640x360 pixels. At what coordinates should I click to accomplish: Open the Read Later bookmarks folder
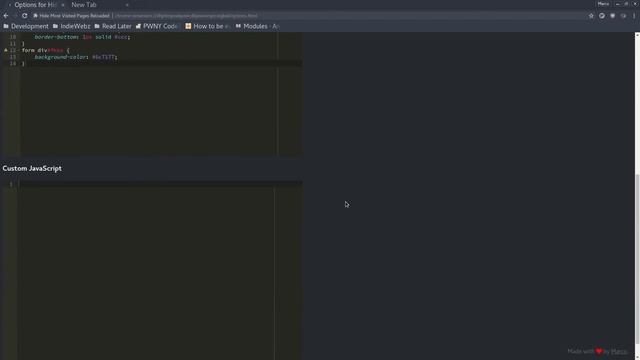(x=113, y=26)
